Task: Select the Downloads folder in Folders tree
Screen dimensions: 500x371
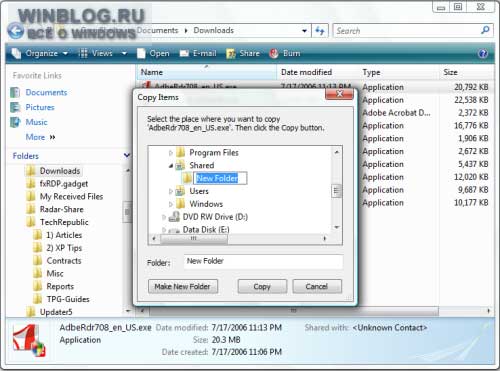Action: [60, 171]
